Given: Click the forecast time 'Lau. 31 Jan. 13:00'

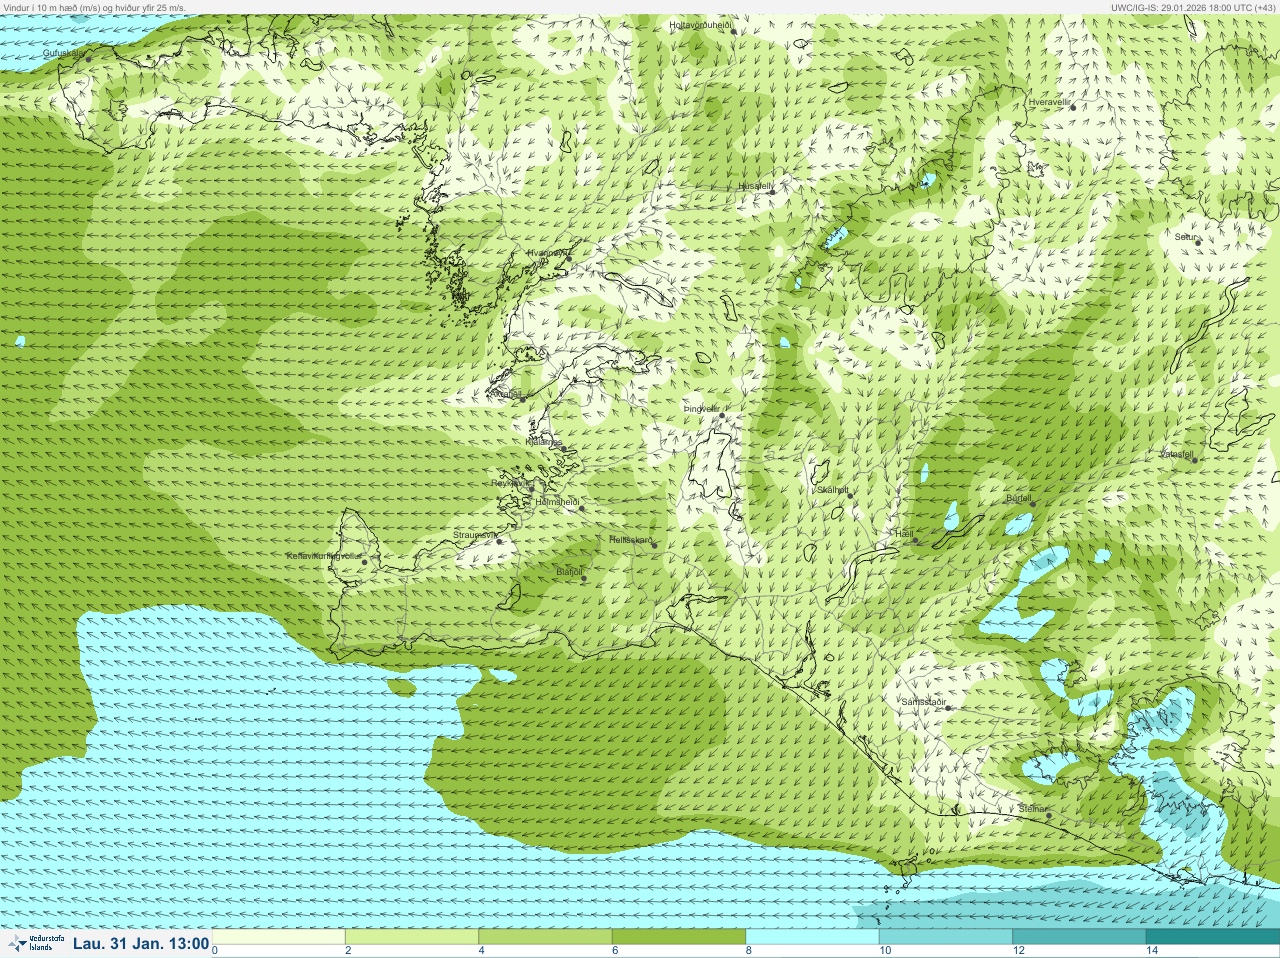Looking at the screenshot, I should (141, 943).
